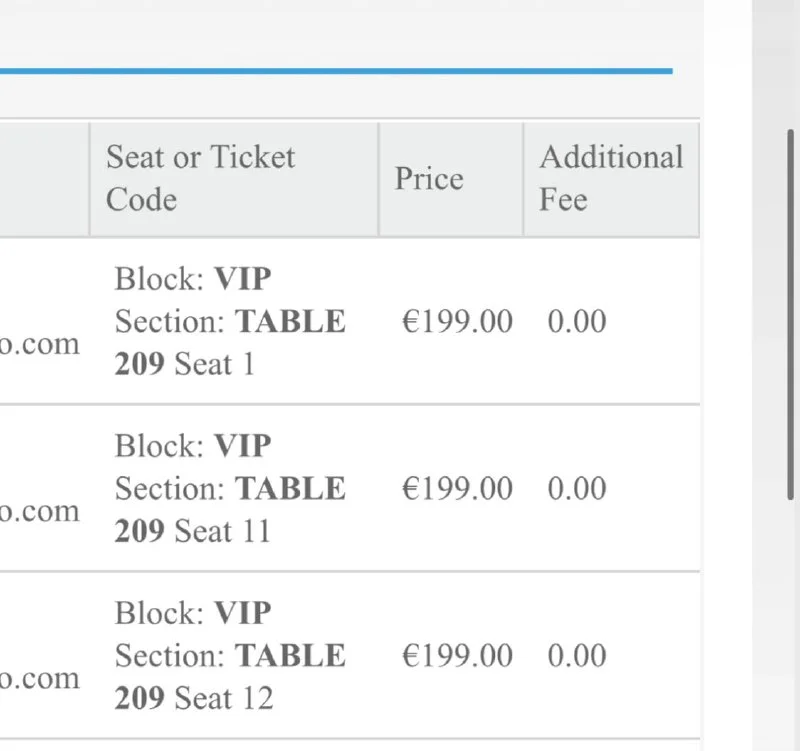Click the Additional Fee column header

tap(611, 178)
